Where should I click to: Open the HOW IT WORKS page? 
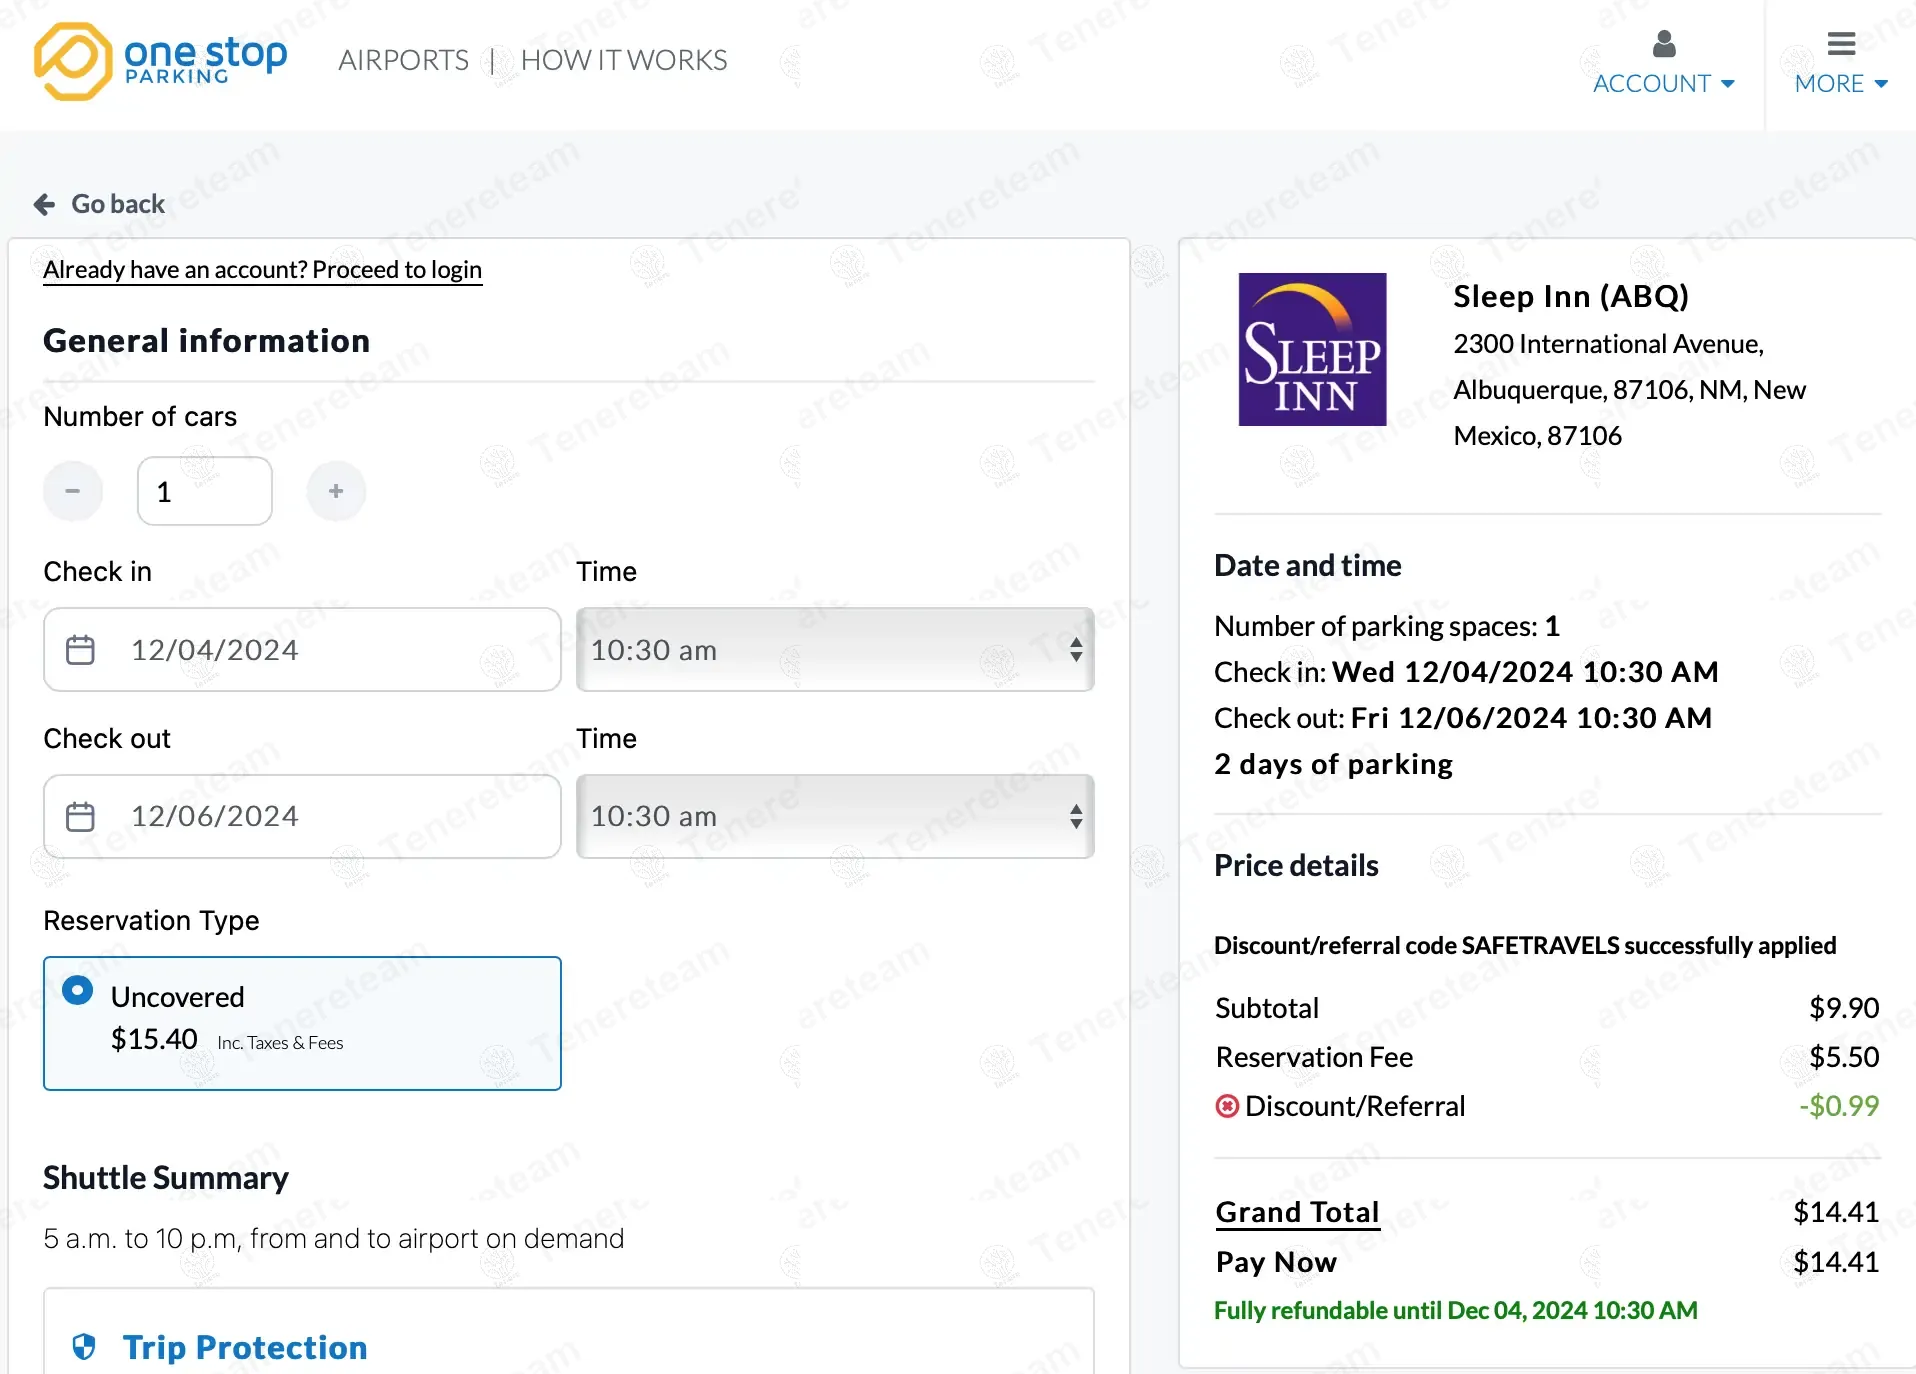[624, 60]
